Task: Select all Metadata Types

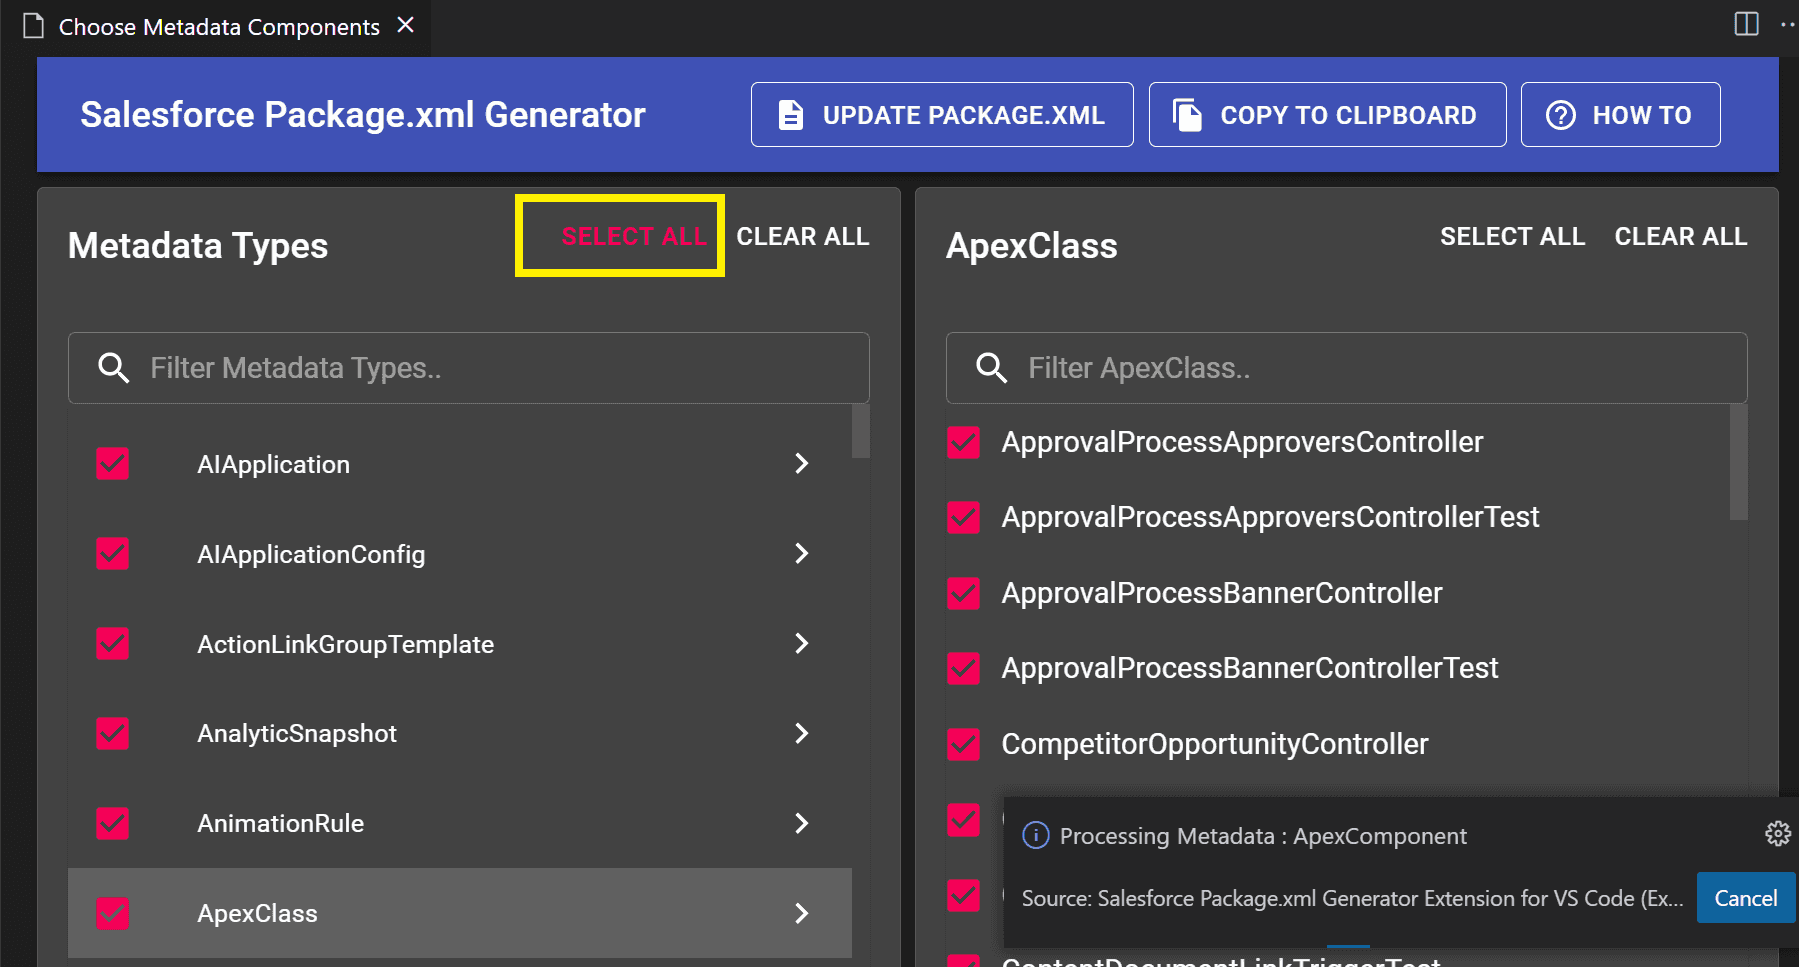Action: pos(634,237)
